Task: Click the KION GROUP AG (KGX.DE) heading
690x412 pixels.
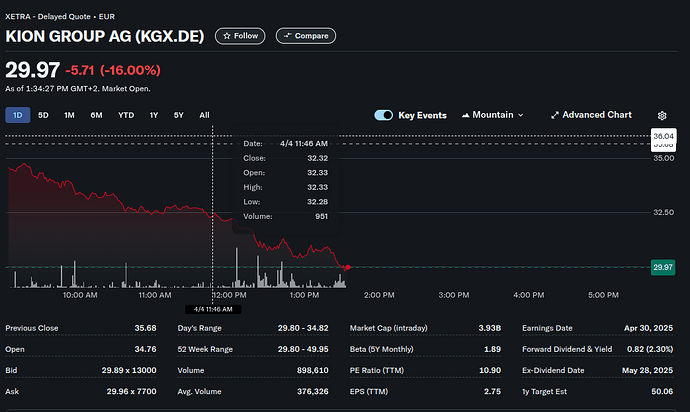Action: click(105, 36)
